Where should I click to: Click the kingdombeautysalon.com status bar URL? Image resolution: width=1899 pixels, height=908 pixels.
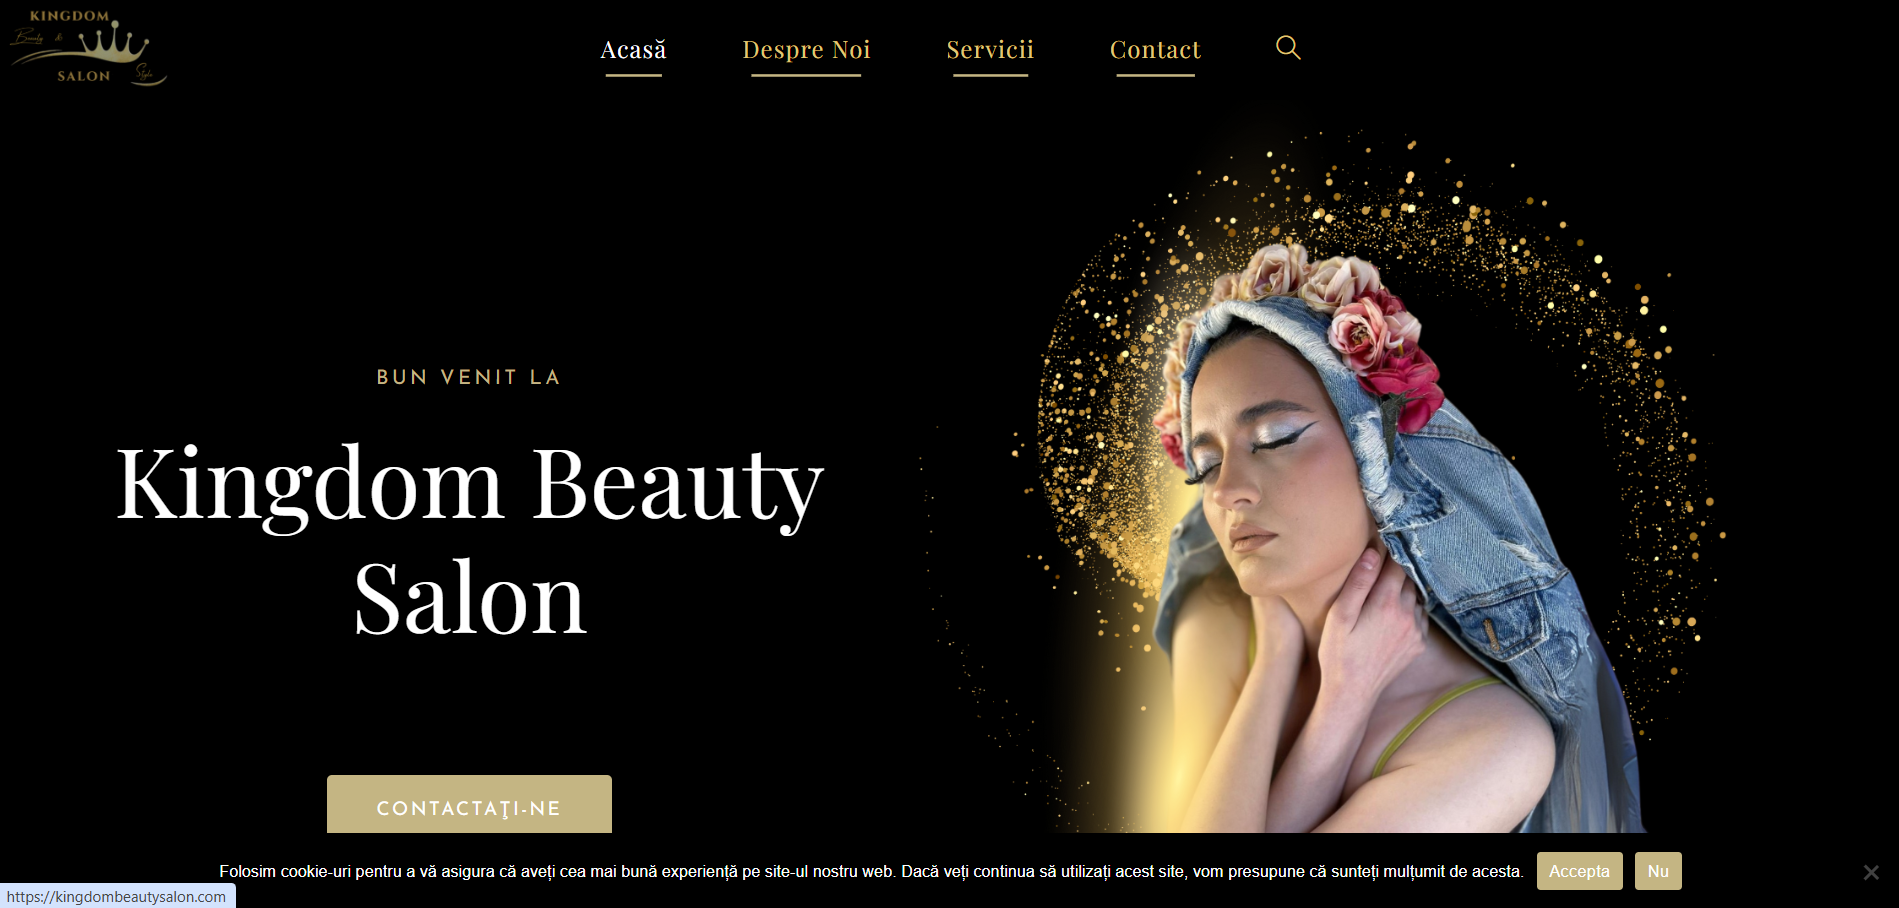pyautogui.click(x=117, y=896)
